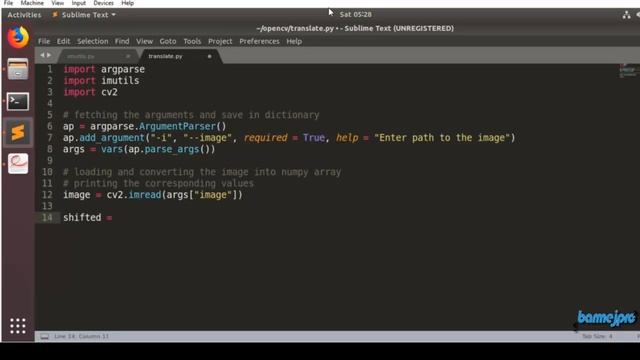
Task: Open the Edit menu in Sublime
Action: [63, 41]
